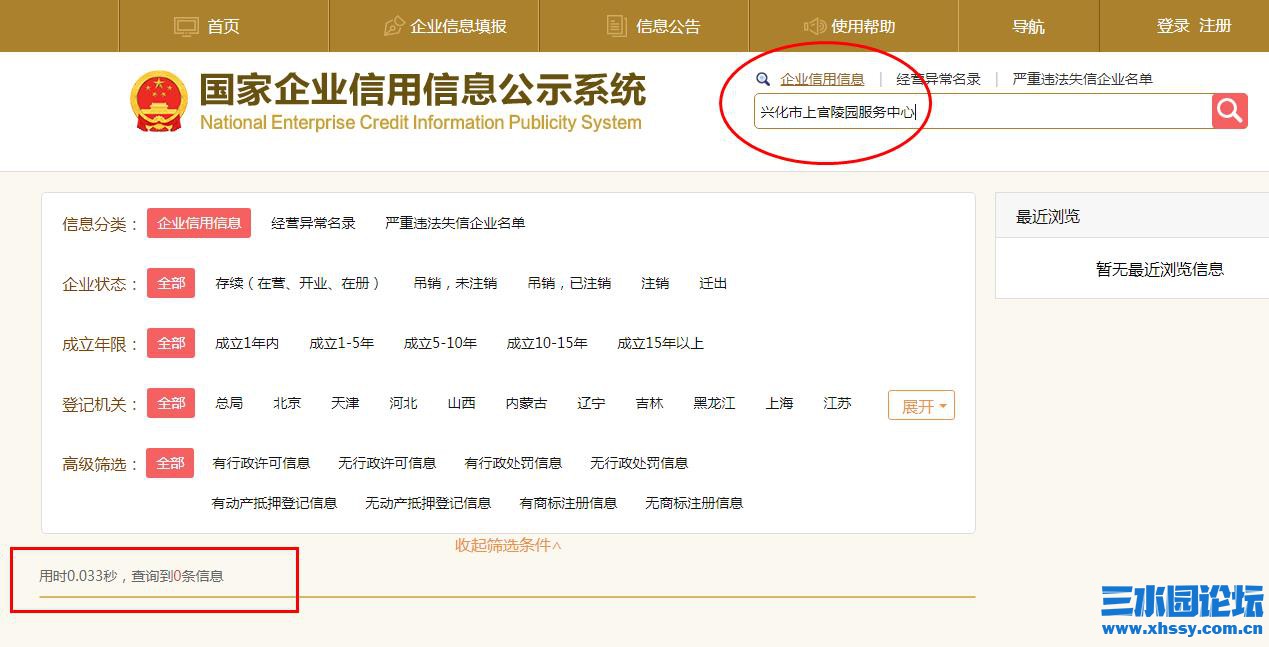Filter by 有行政许可信息
Image resolution: width=1269 pixels, height=647 pixels.
(x=261, y=463)
